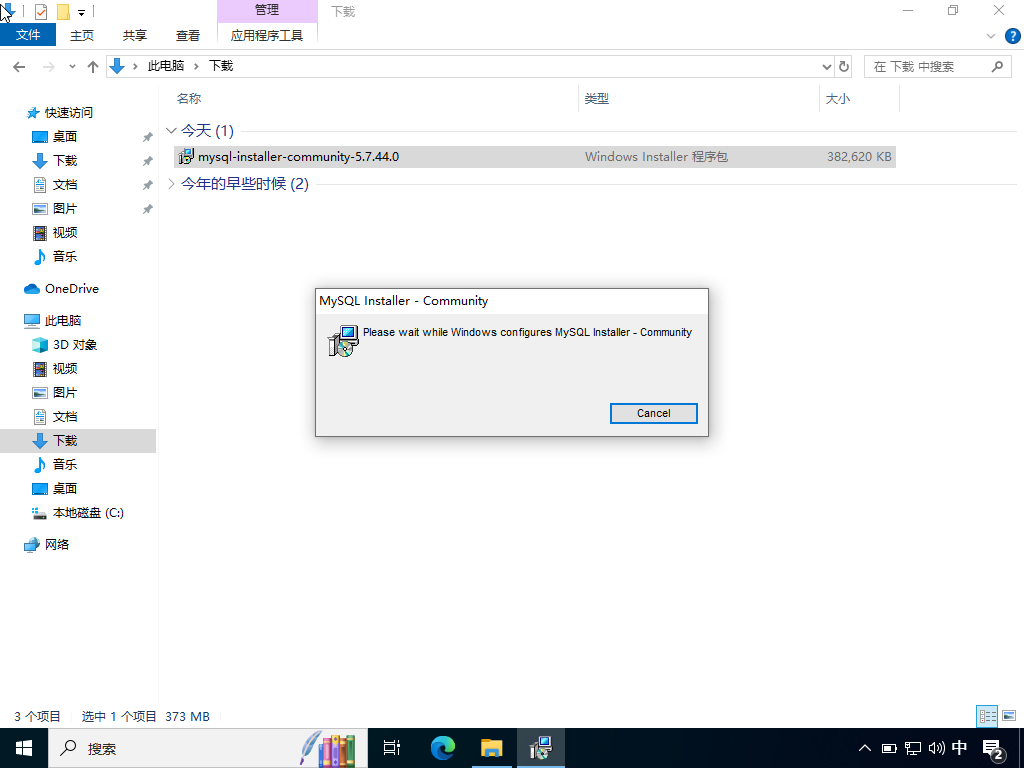Screen dimensions: 1024x768
Task: Switch to MySQL Installer taskbar button
Action: point(541,748)
